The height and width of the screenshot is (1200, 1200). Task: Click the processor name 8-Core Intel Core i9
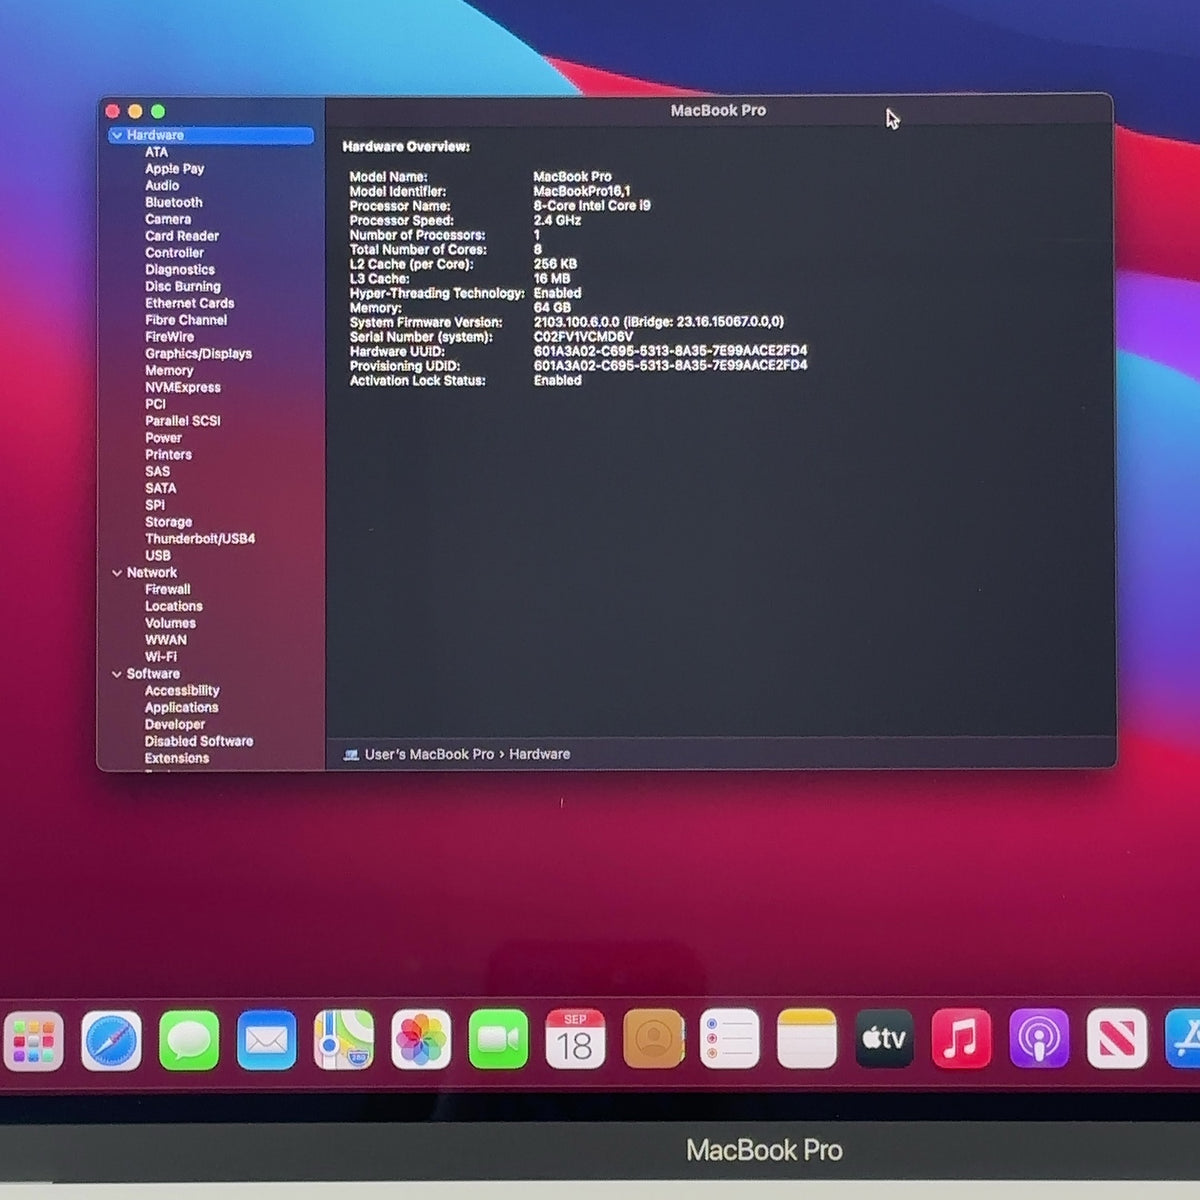tap(591, 206)
